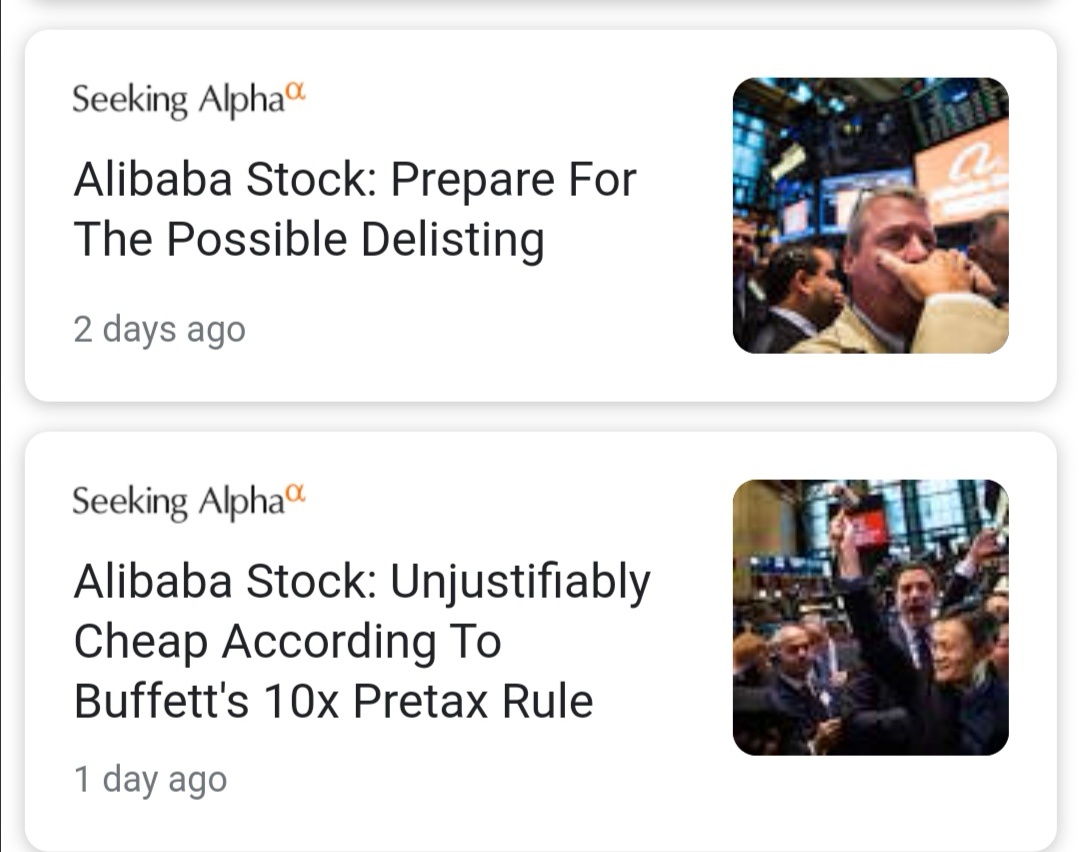
Task: Click the '1 day ago' timestamp
Action: tap(150, 779)
